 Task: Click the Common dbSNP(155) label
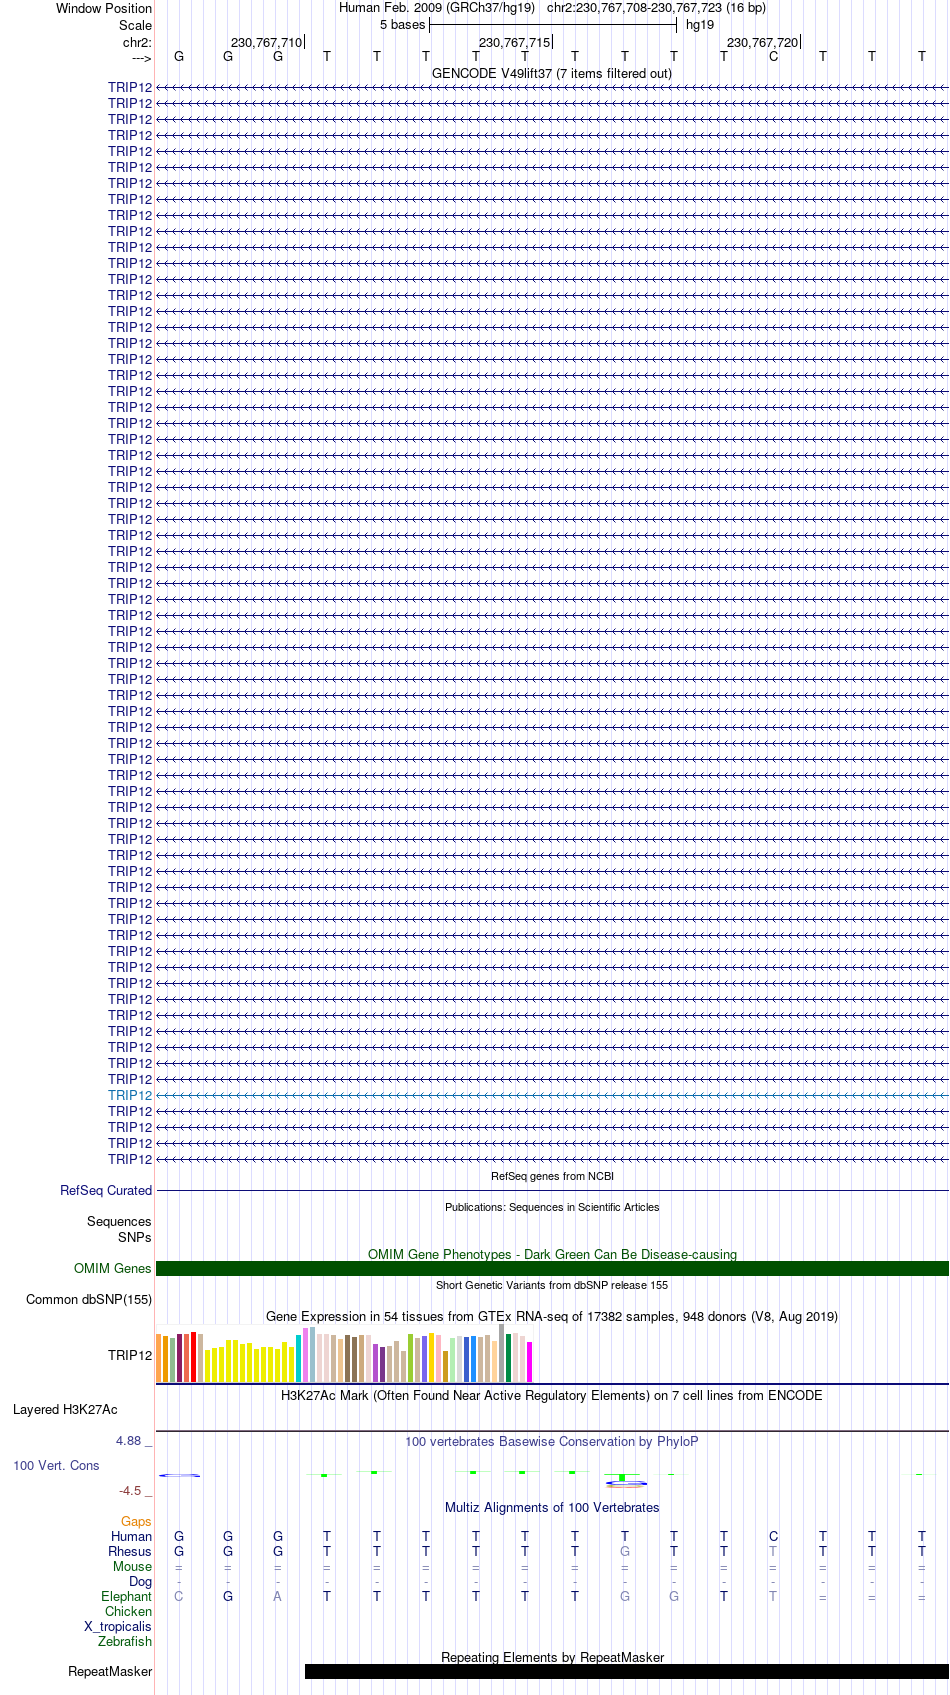tap(89, 1300)
